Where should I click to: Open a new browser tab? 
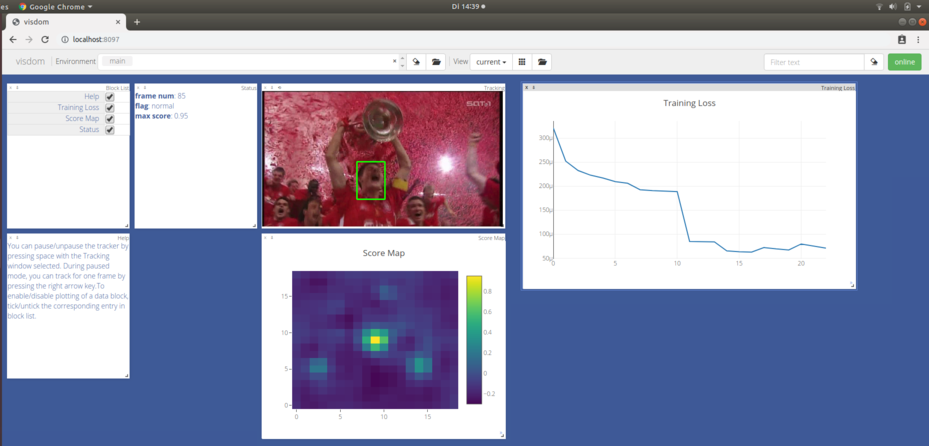click(137, 22)
